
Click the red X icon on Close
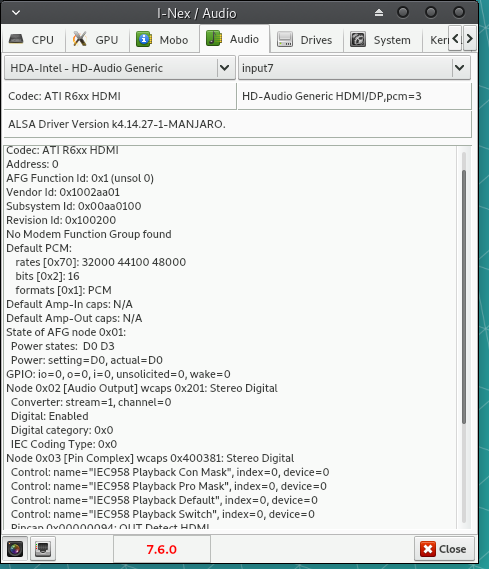pyautogui.click(x=428, y=549)
